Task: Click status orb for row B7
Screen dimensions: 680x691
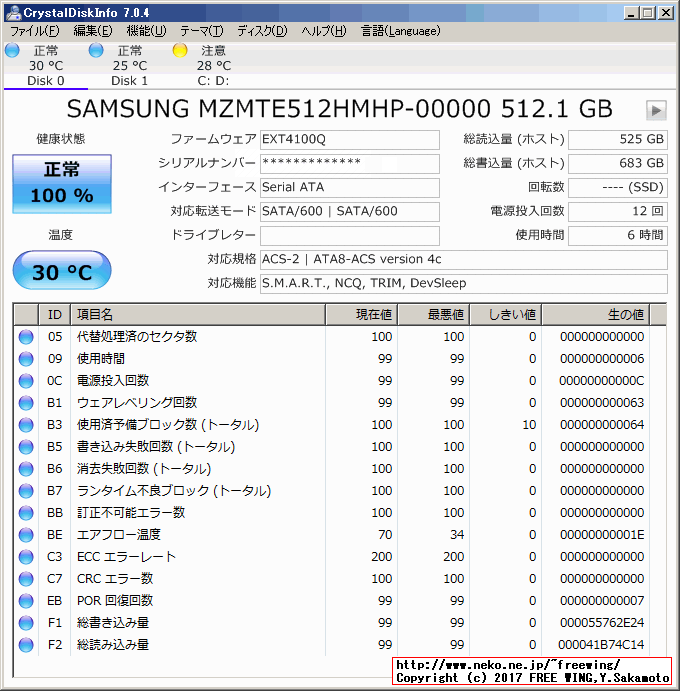Action: [x=26, y=491]
